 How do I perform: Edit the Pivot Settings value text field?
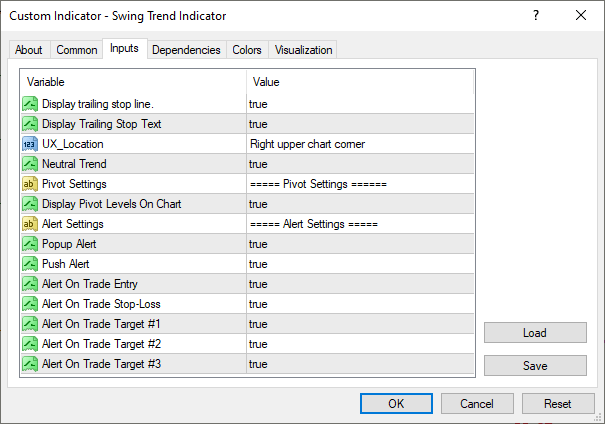[x=360, y=184]
